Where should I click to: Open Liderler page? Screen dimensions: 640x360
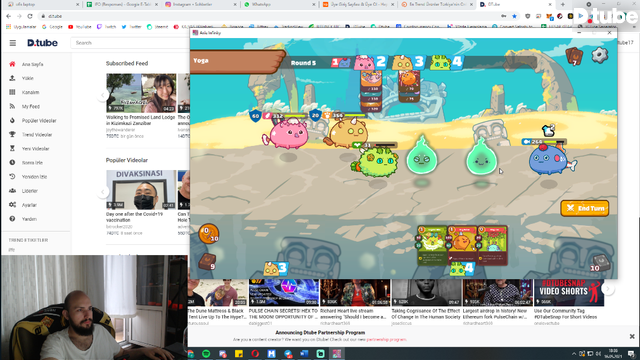tap(30, 191)
